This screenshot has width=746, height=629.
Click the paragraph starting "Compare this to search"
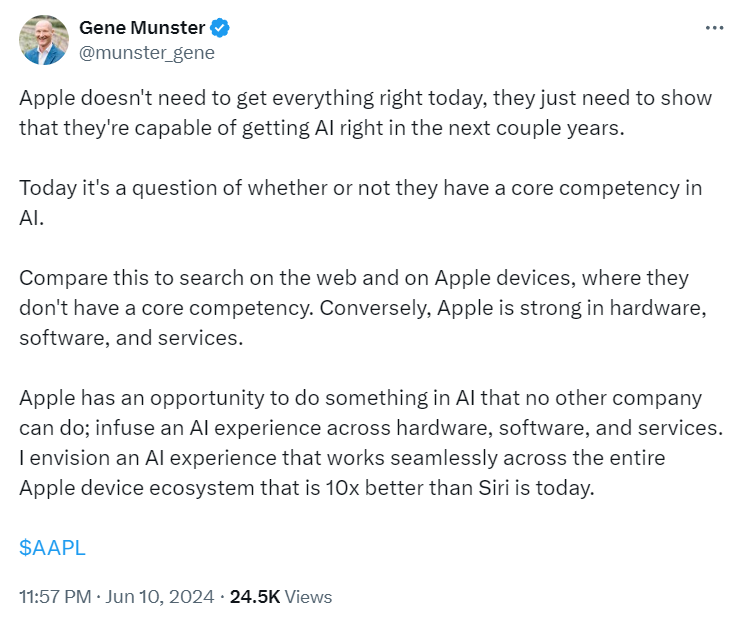[363, 308]
